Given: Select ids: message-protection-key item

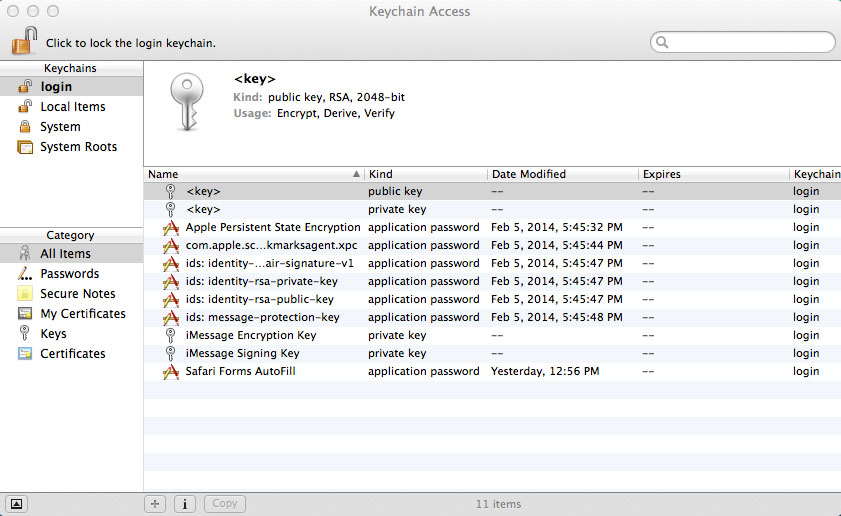Looking at the screenshot, I should click(x=492, y=317).
